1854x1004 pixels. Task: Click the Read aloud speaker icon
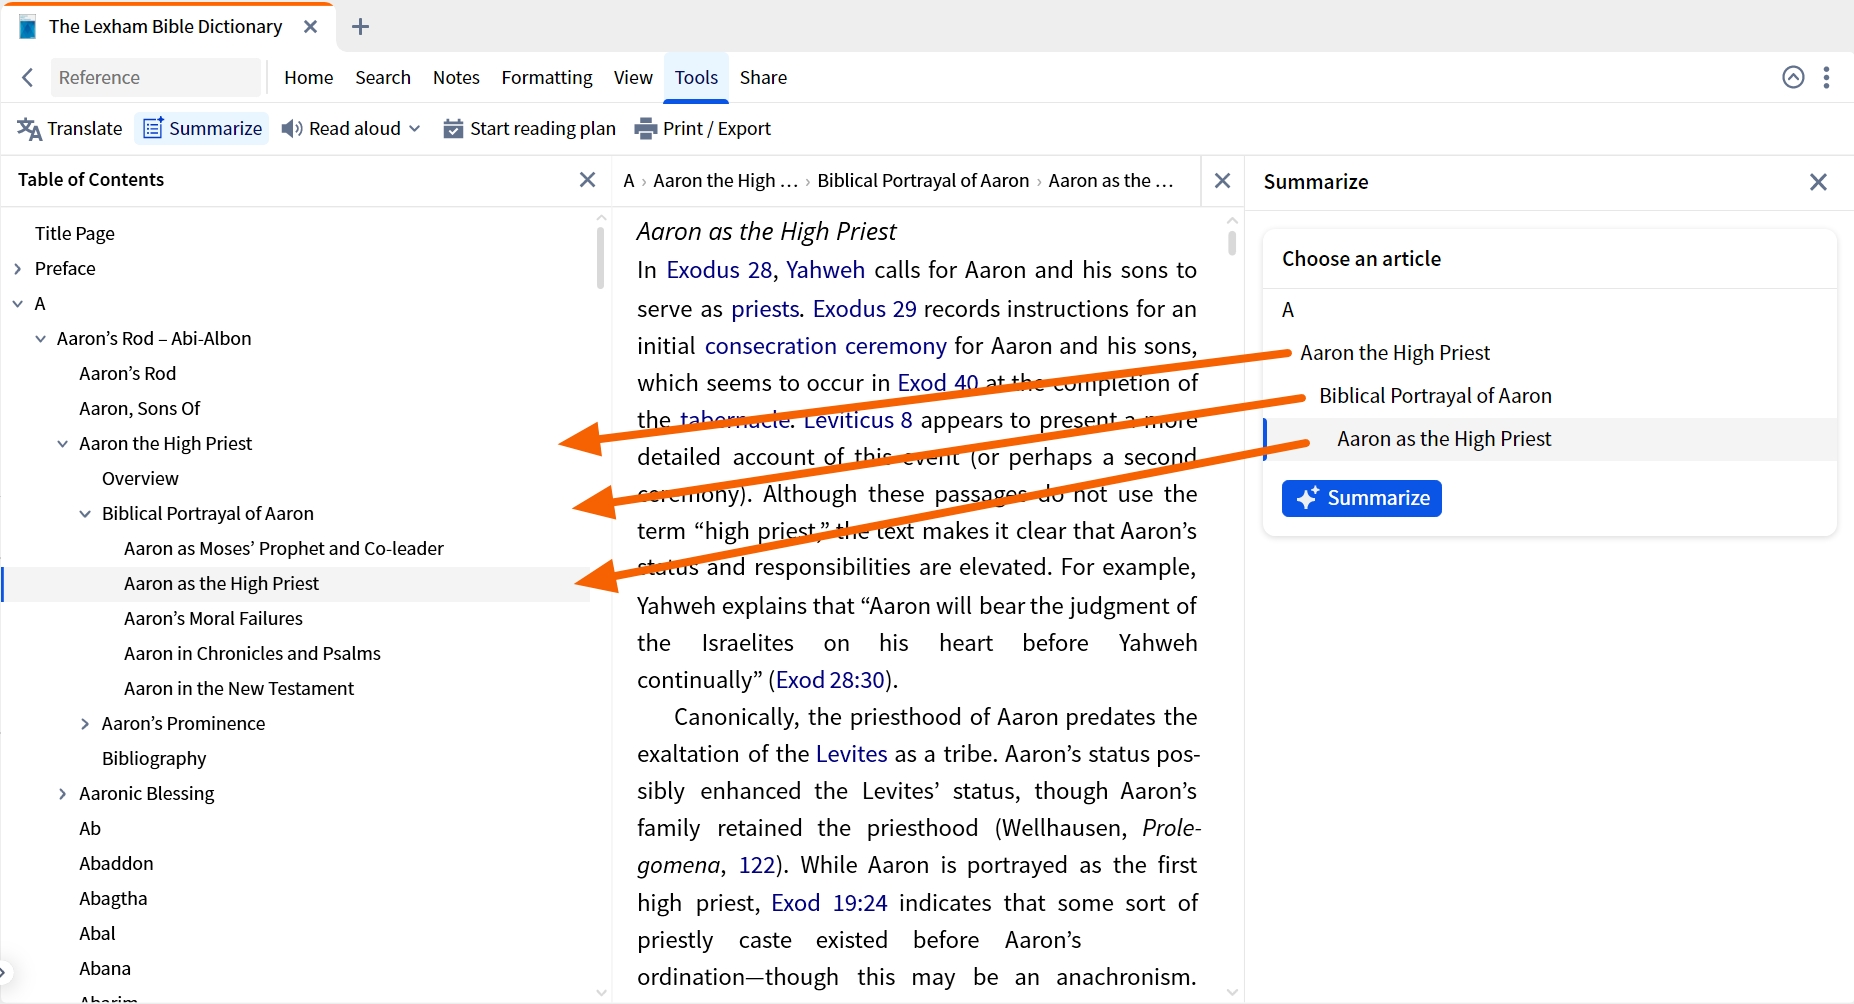pyautogui.click(x=291, y=128)
